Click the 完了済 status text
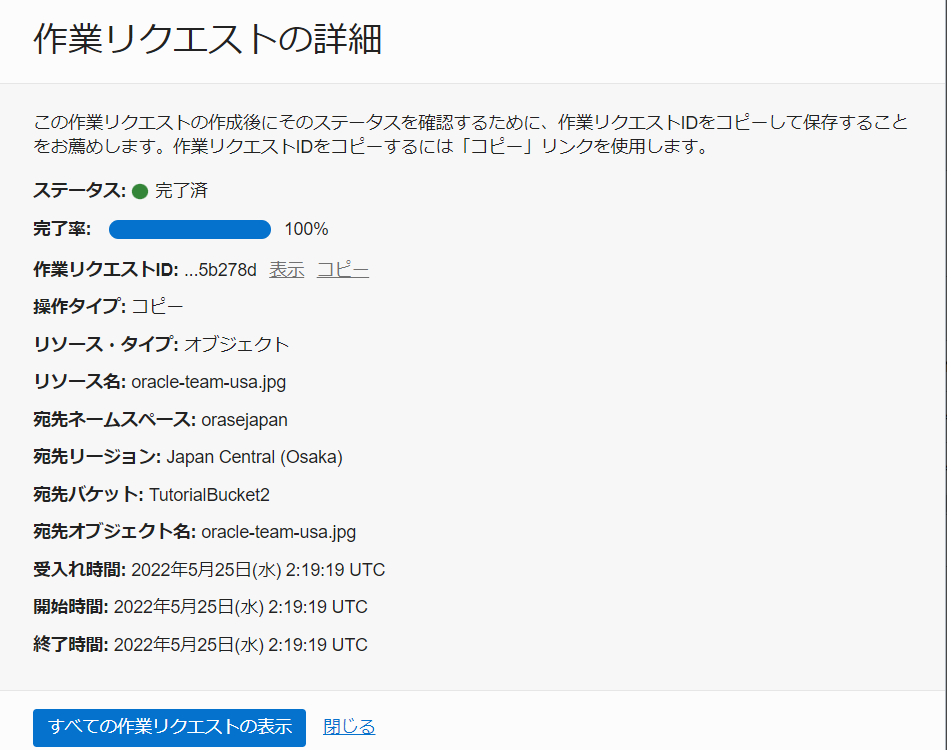The width and height of the screenshot is (947, 750). point(181,191)
